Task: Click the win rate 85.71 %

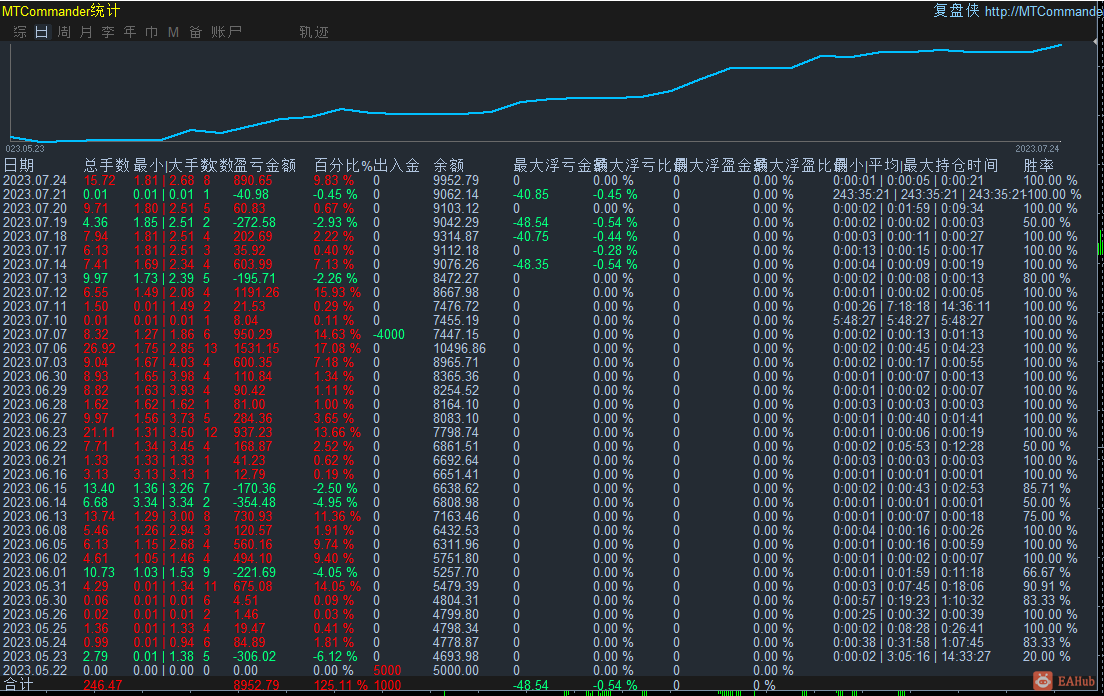Action: [1046, 488]
